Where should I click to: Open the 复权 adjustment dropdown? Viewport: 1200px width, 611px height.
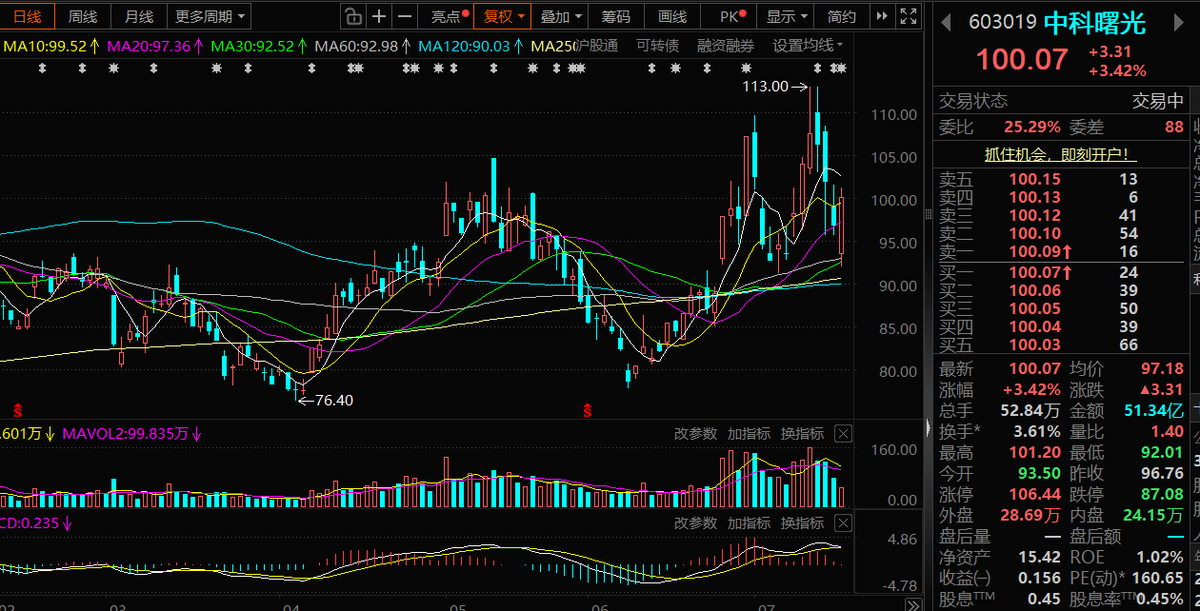503,16
